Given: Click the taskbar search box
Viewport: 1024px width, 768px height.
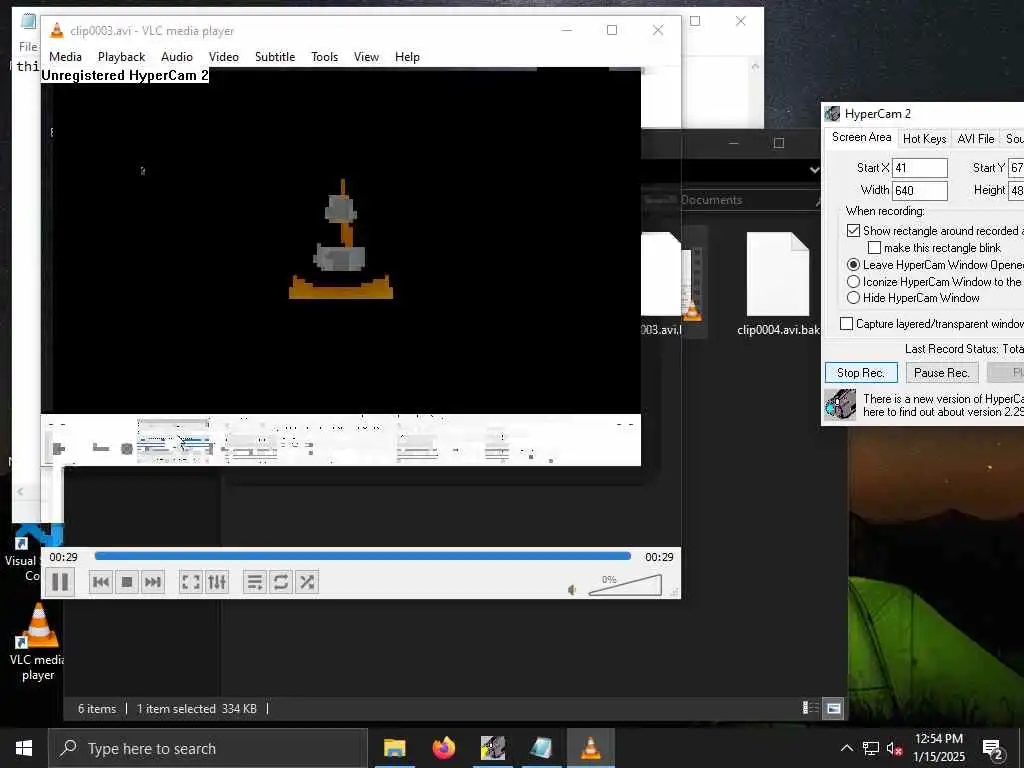Looking at the screenshot, I should coord(208,748).
